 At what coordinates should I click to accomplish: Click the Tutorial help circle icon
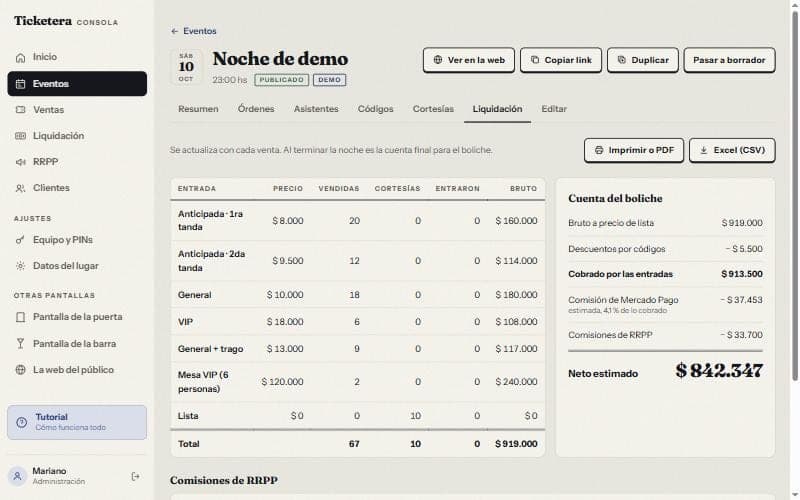(x=21, y=422)
